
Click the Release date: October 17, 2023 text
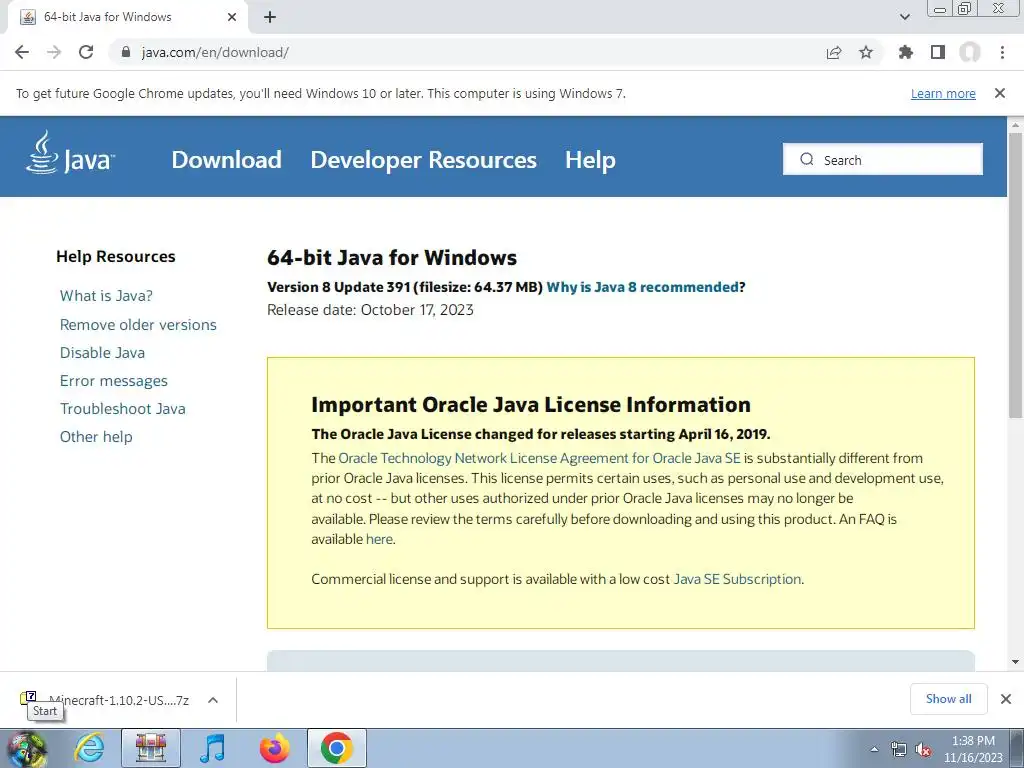pos(370,310)
